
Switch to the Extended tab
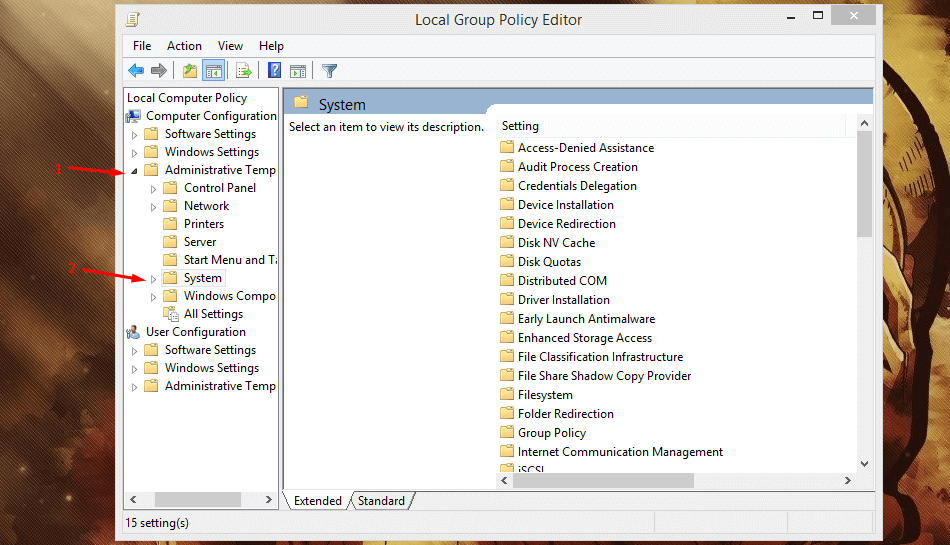click(x=317, y=501)
